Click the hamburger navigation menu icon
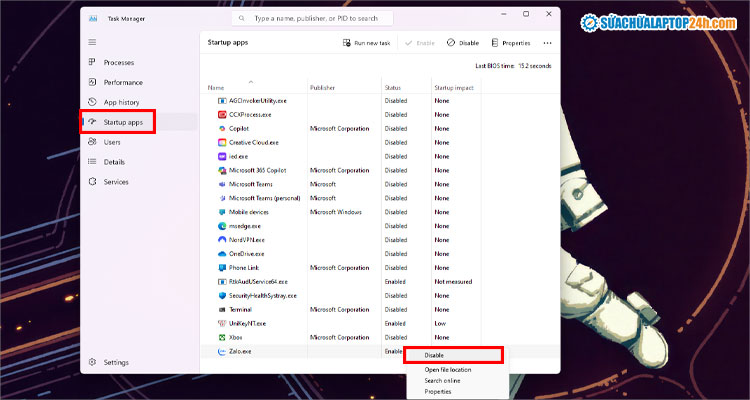 (x=93, y=42)
